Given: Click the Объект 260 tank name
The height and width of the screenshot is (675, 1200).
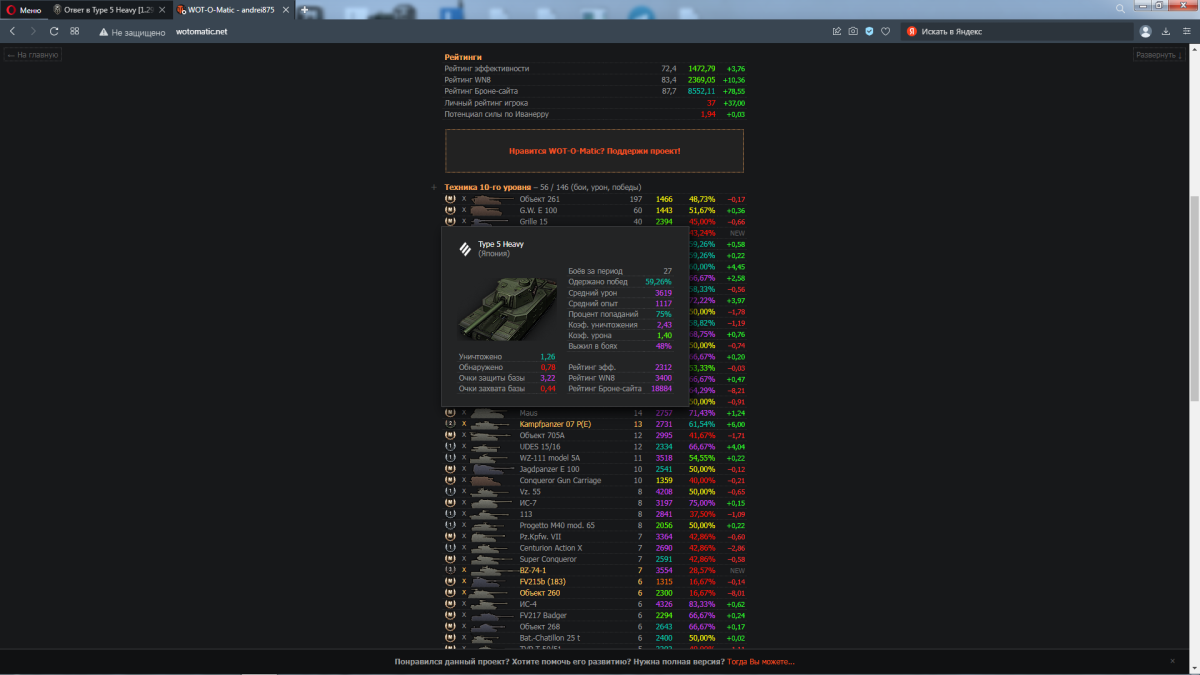Looking at the screenshot, I should tap(540, 593).
